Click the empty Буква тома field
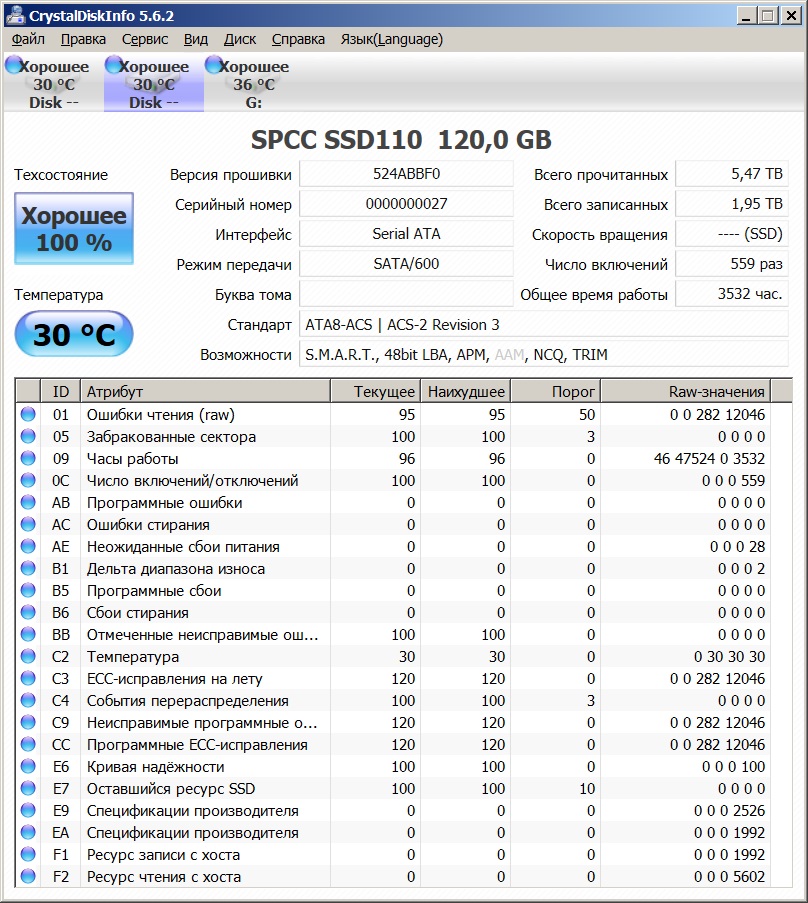 [406, 294]
